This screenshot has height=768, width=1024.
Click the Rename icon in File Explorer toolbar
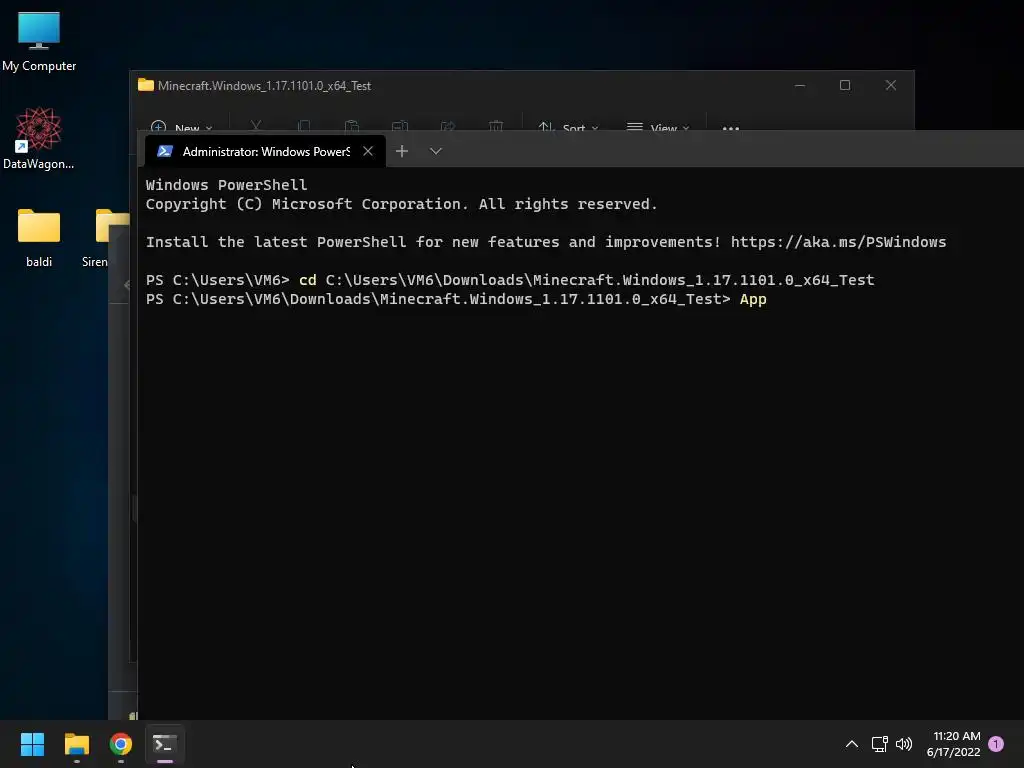[x=400, y=126]
